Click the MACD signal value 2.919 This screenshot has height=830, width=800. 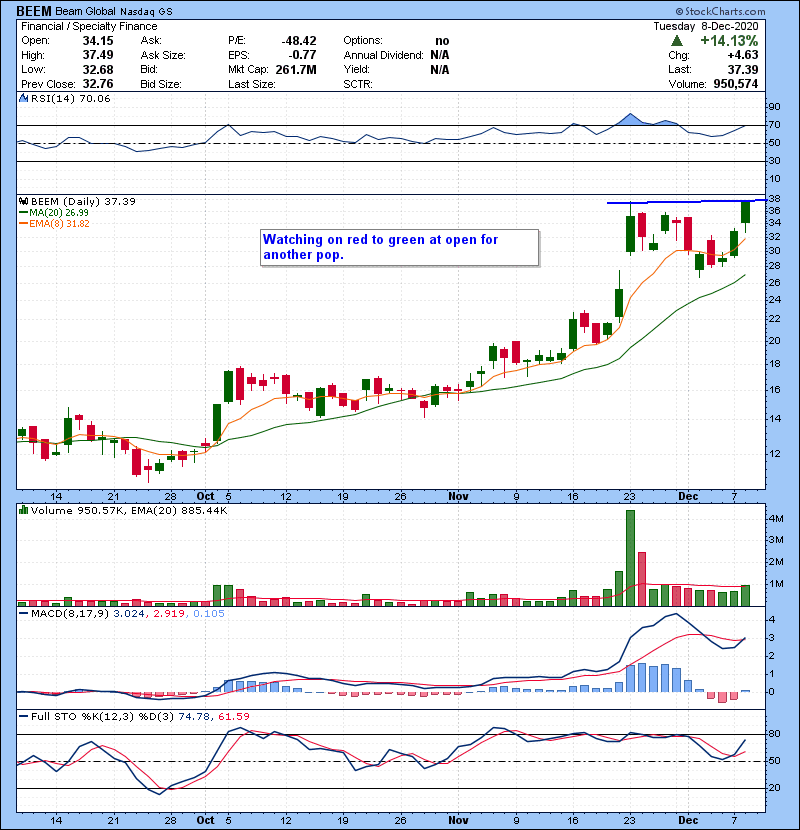click(169, 614)
